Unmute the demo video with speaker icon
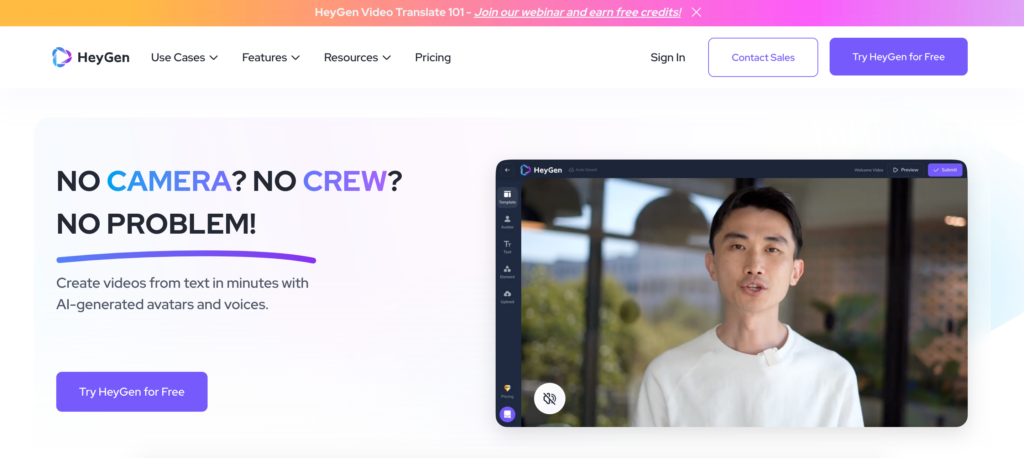 (x=549, y=399)
